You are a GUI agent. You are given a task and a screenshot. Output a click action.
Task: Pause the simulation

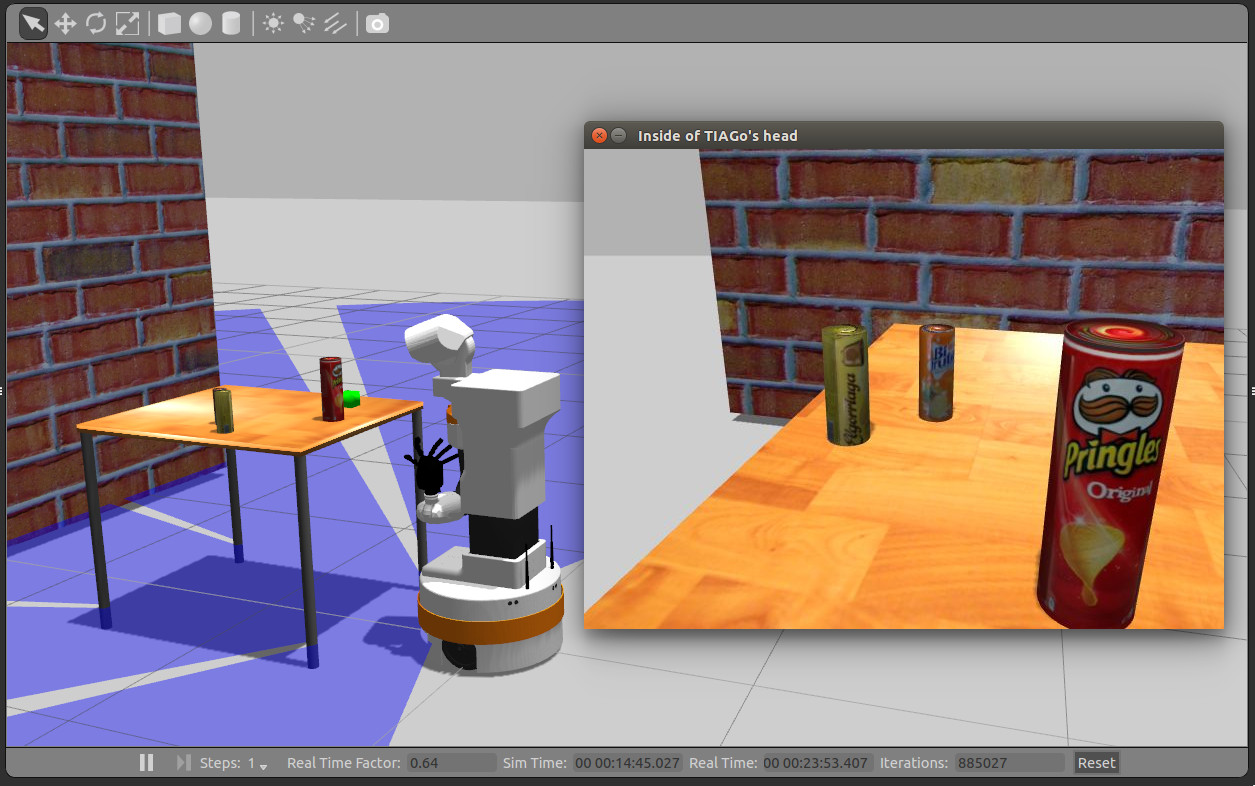coord(147,762)
